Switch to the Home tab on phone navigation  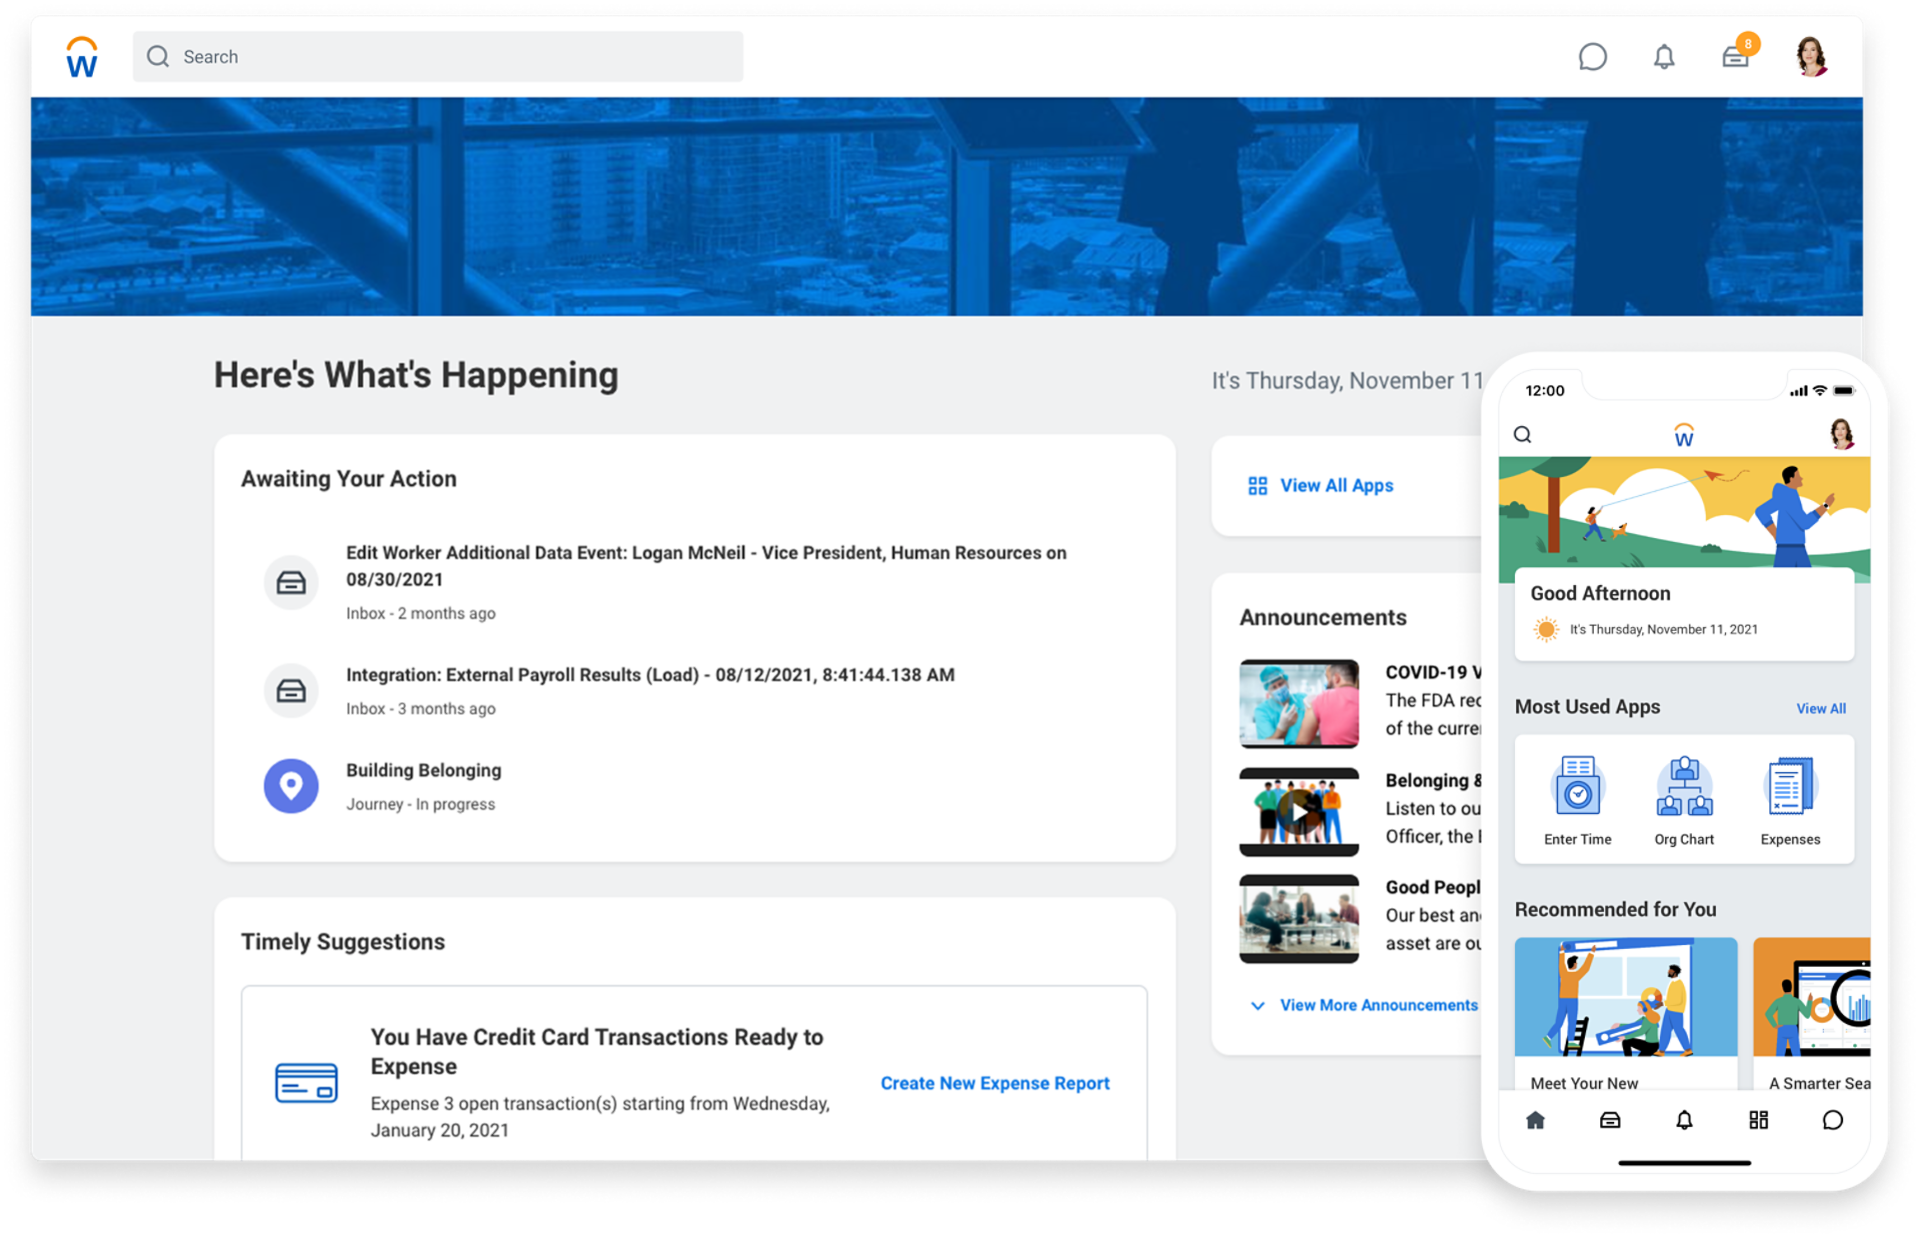pyautogui.click(x=1535, y=1120)
